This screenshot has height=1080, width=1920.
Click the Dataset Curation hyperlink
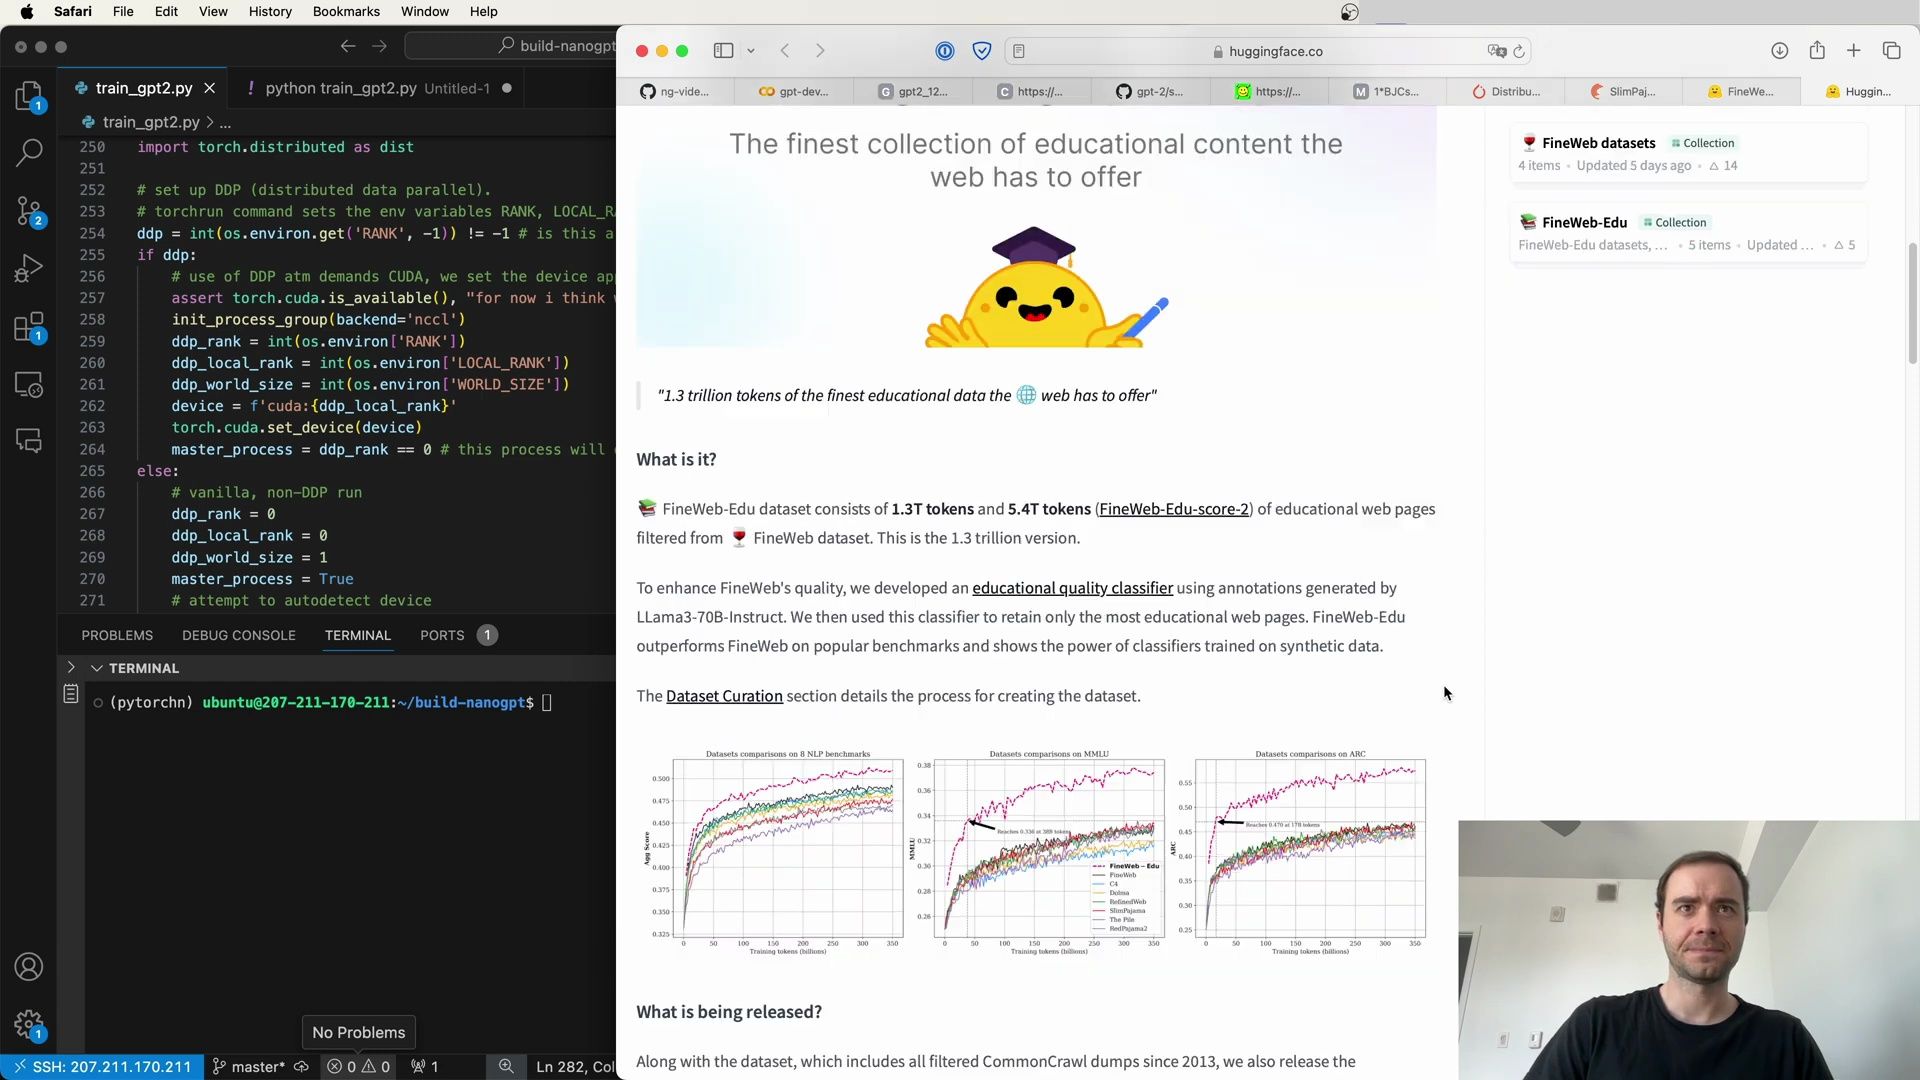pos(724,695)
